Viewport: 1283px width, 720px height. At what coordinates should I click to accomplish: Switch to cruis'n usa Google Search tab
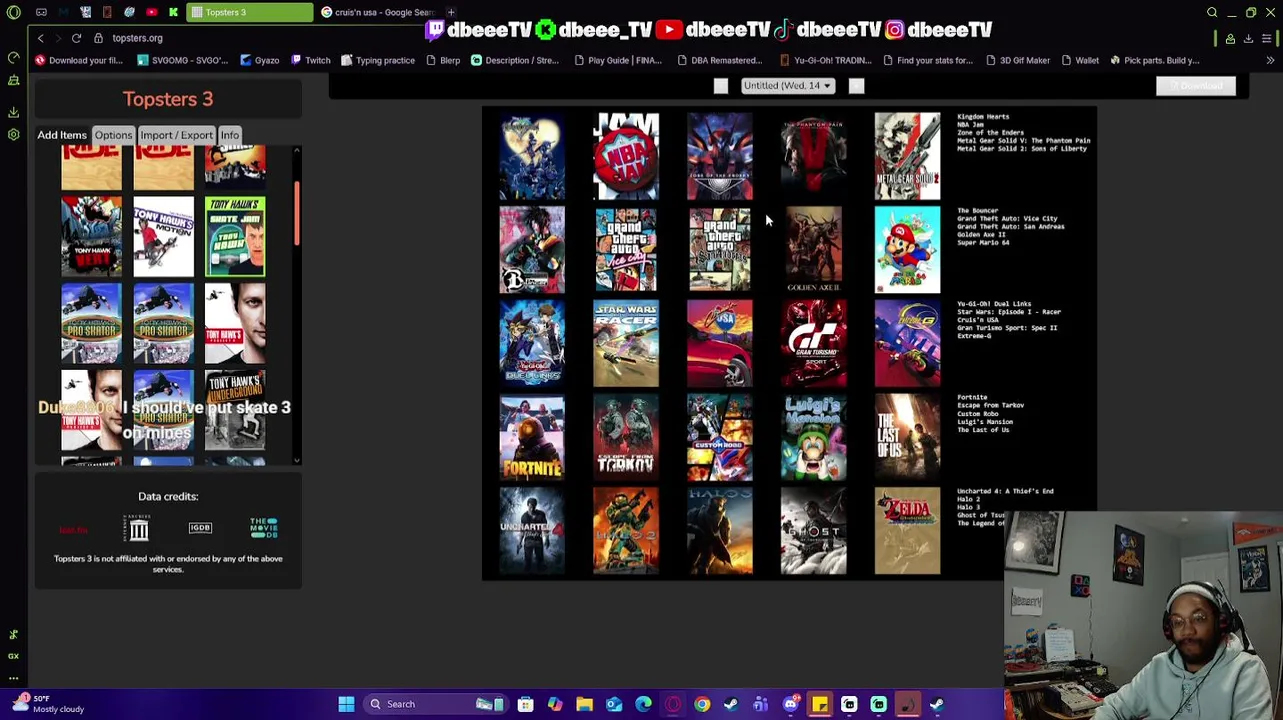tap(378, 12)
